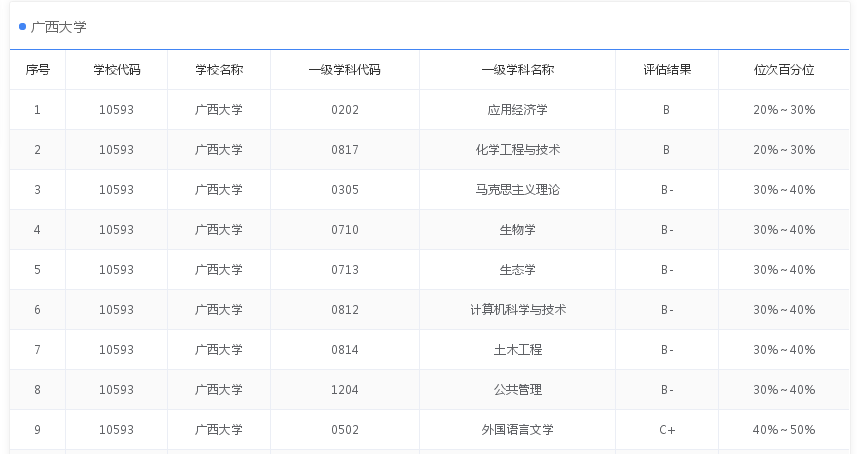Click the B result in 化学工程与技术 row
857x454 pixels.
[666, 150]
